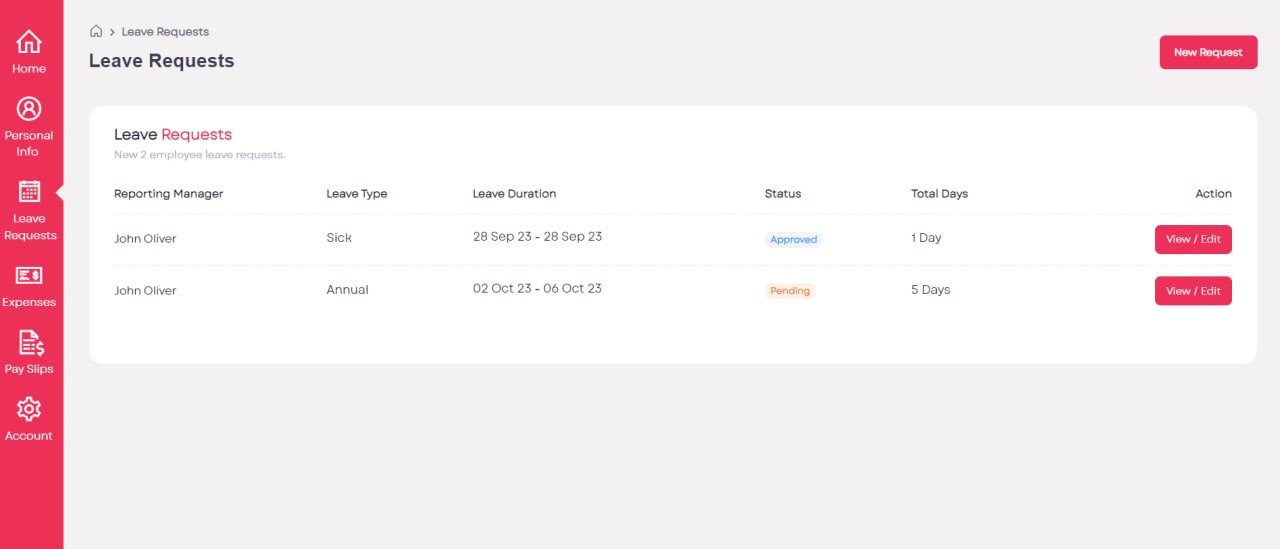Click the Pending status badge
This screenshot has height=549, width=1280.
[790, 291]
